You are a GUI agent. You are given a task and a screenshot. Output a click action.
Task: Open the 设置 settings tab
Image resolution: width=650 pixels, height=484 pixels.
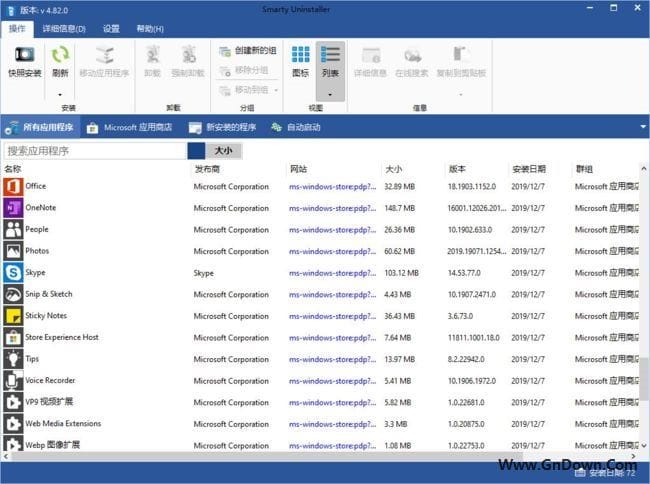(111, 29)
